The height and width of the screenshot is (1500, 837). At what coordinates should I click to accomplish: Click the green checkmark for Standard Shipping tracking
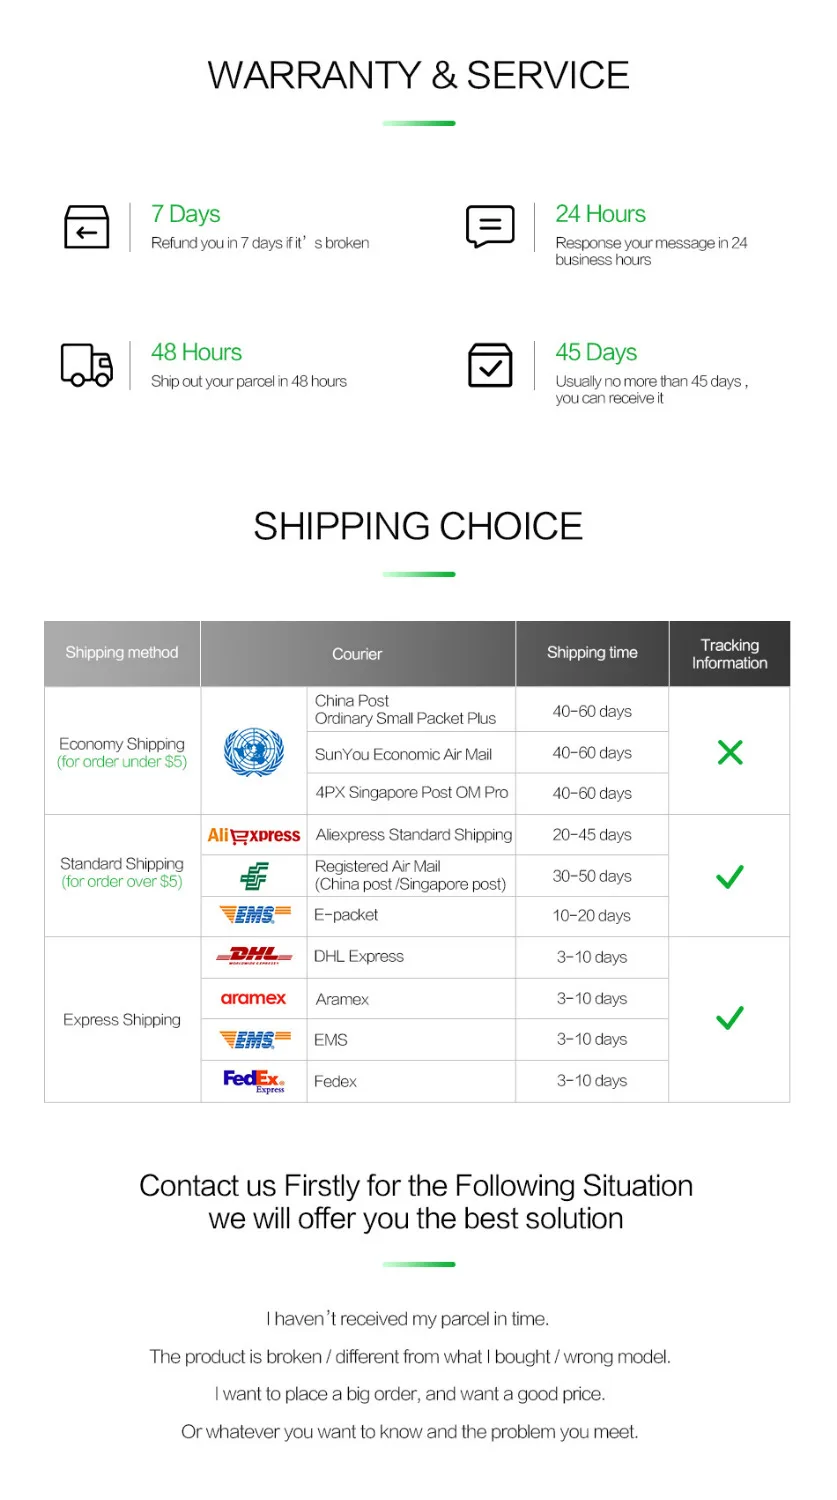point(730,876)
